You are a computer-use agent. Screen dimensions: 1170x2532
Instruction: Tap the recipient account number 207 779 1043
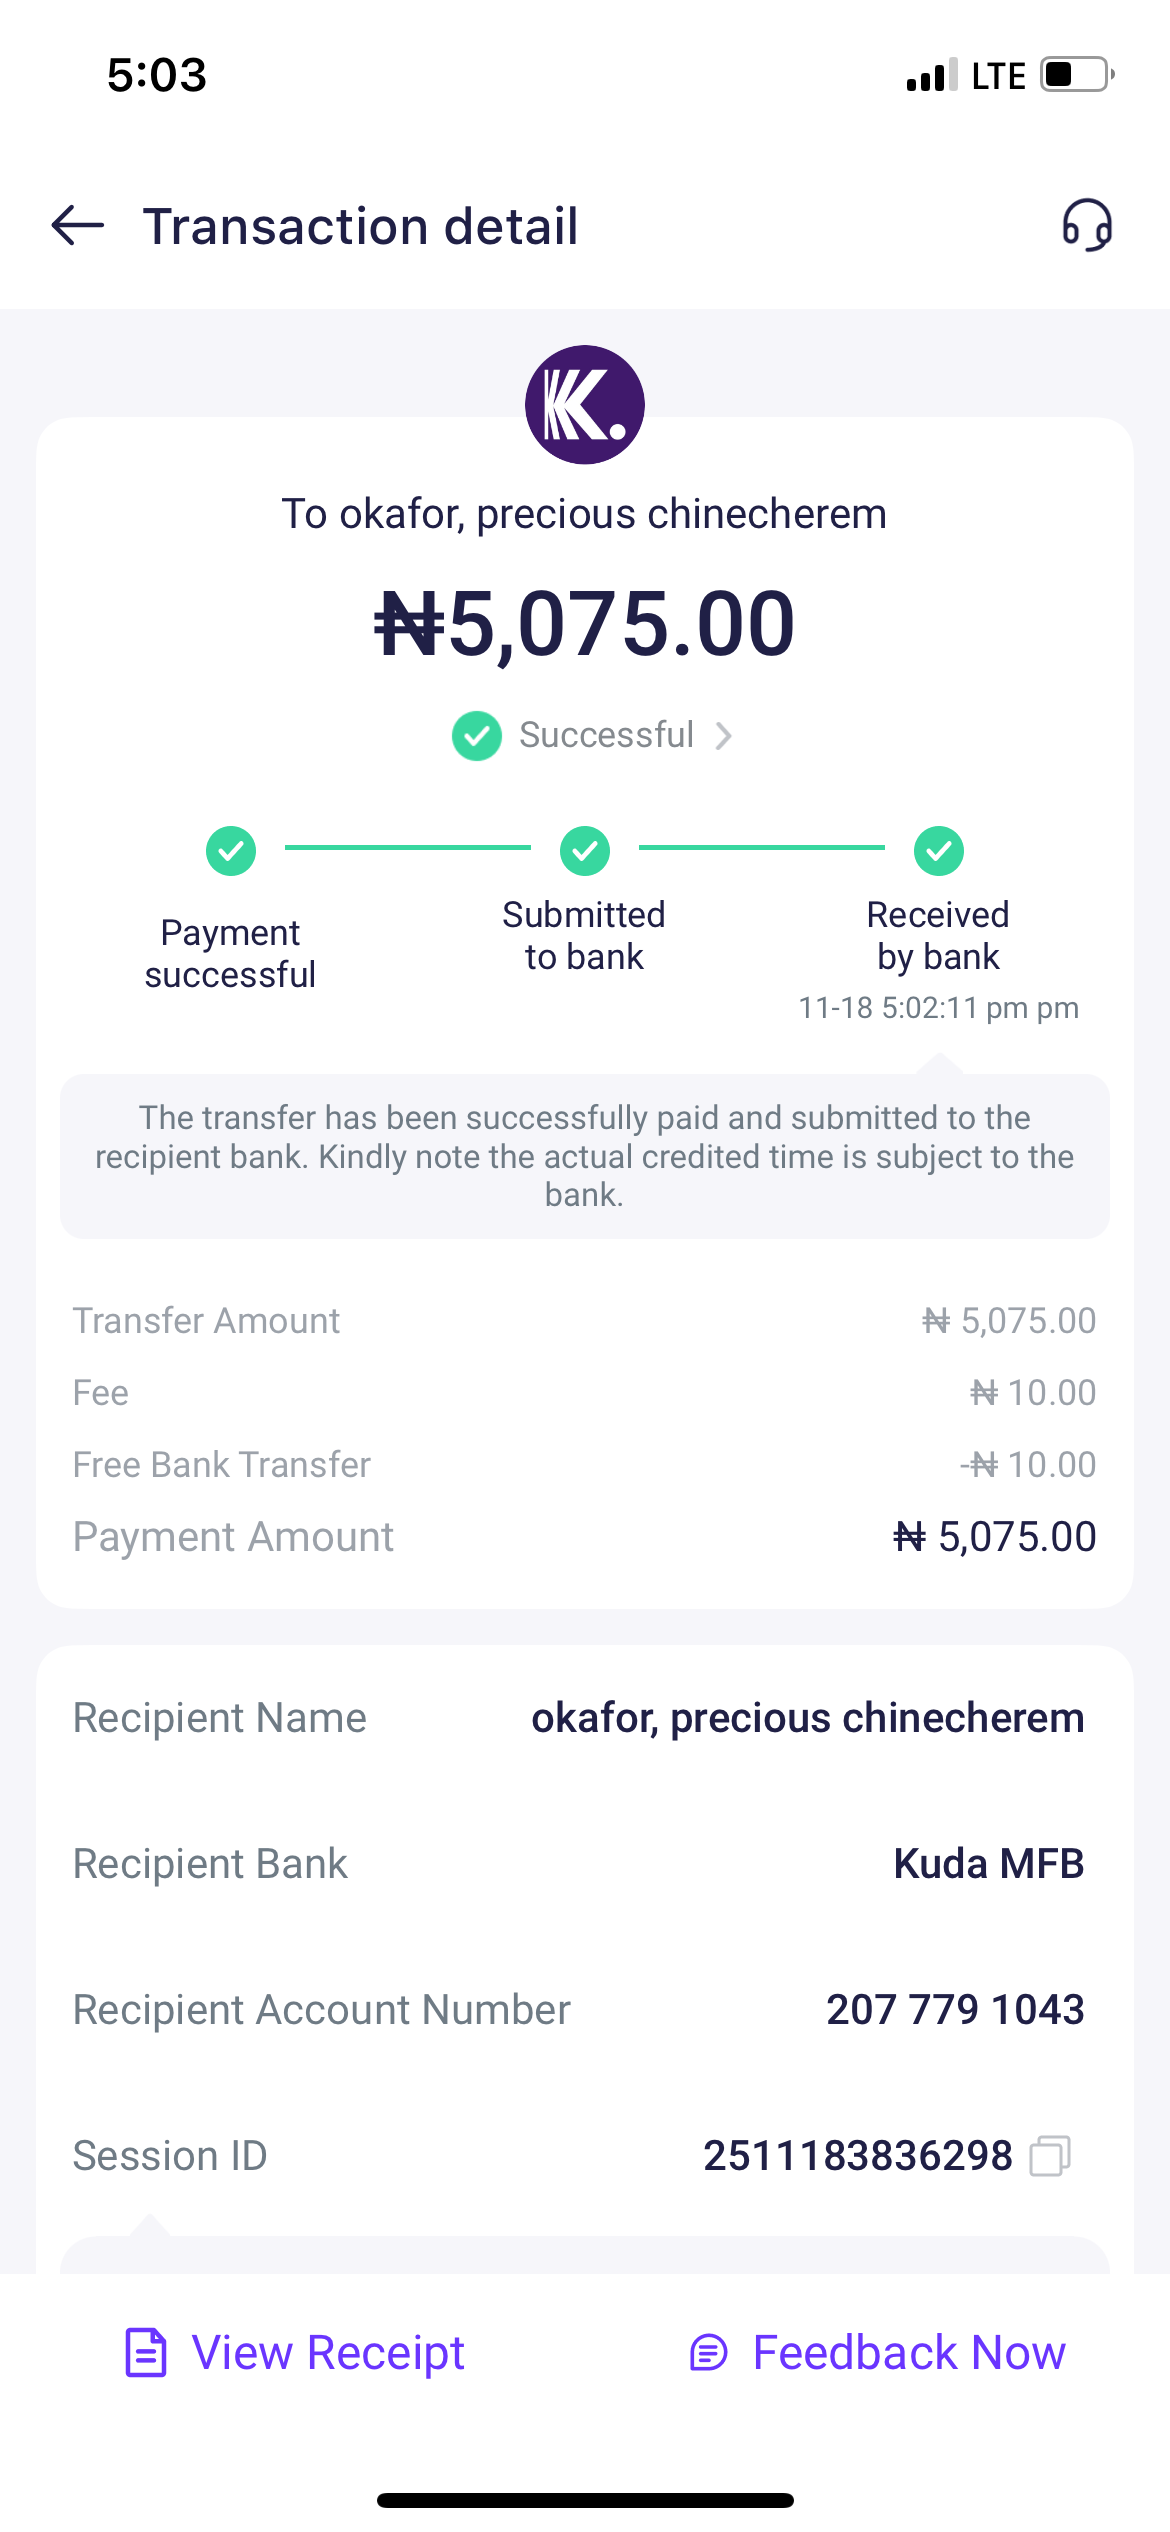tap(955, 2010)
